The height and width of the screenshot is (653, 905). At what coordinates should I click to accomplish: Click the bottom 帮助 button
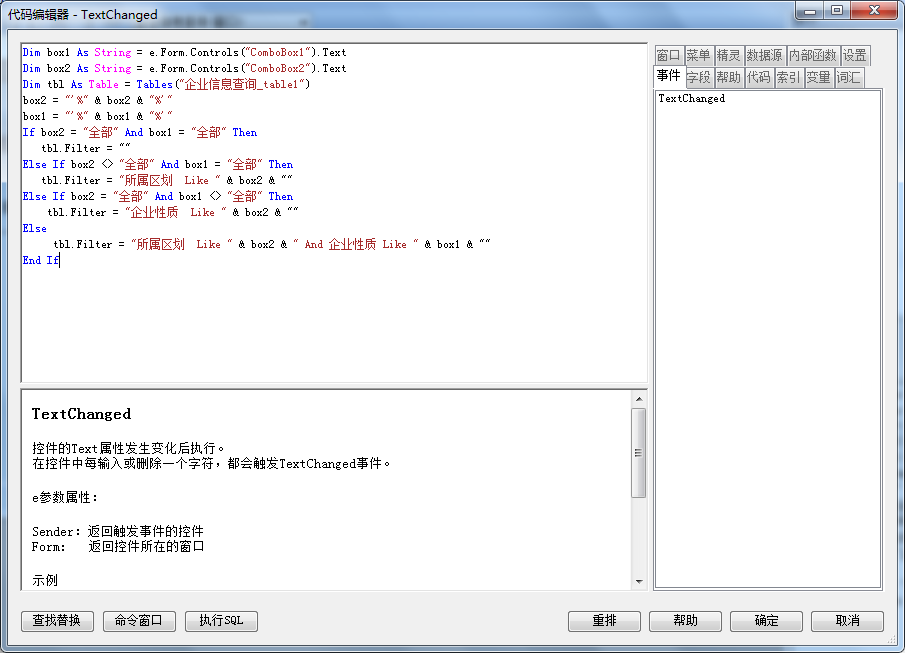685,621
